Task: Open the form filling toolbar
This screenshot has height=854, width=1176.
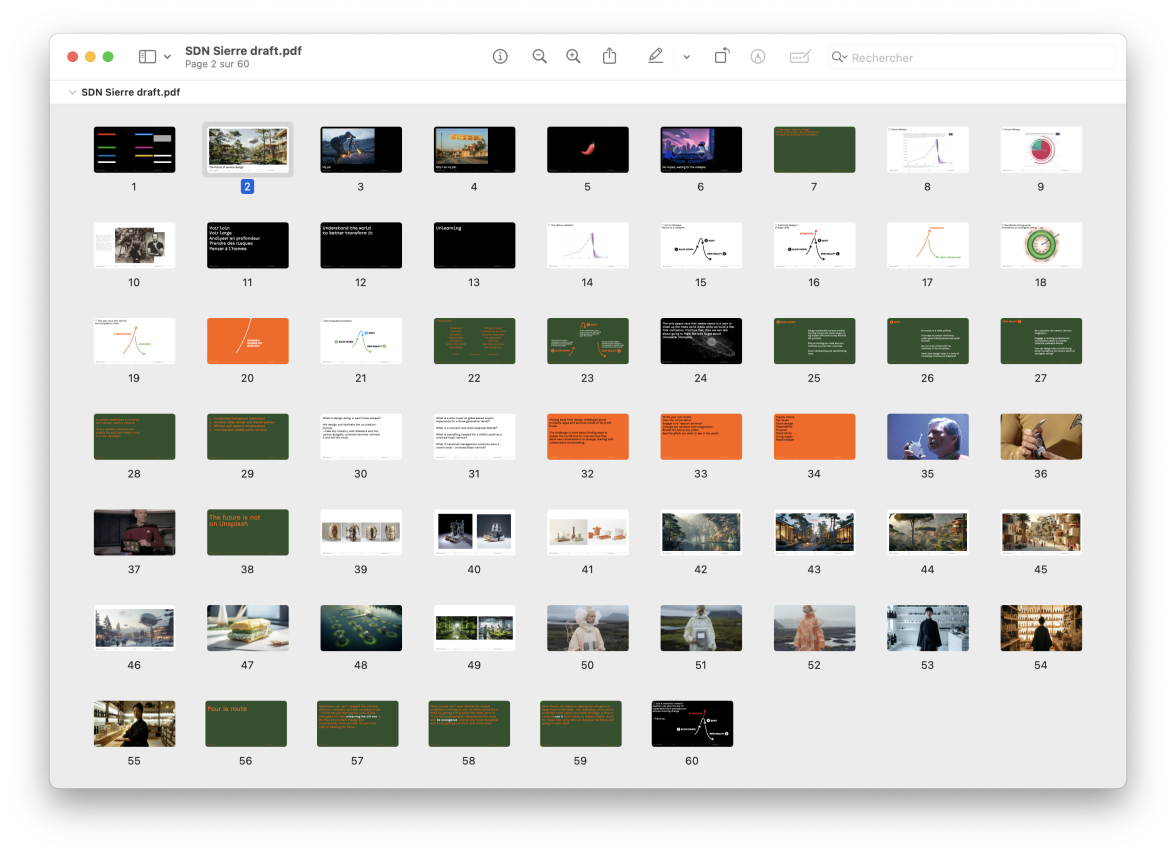Action: 799,57
